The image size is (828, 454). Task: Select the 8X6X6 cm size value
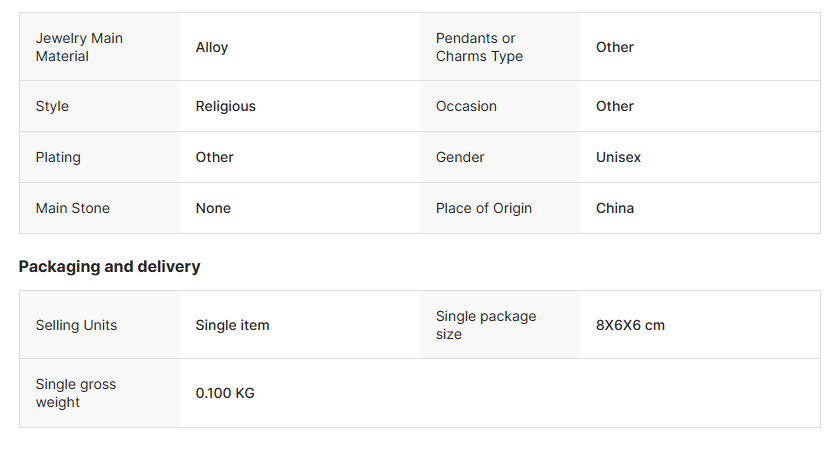630,325
